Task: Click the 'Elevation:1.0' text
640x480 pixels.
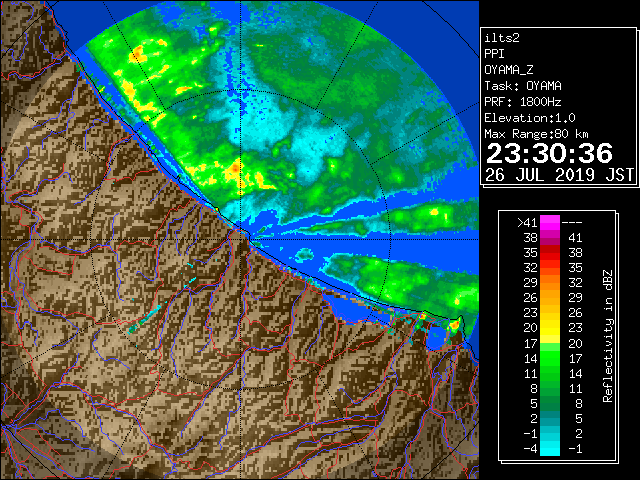Action: click(x=530, y=118)
